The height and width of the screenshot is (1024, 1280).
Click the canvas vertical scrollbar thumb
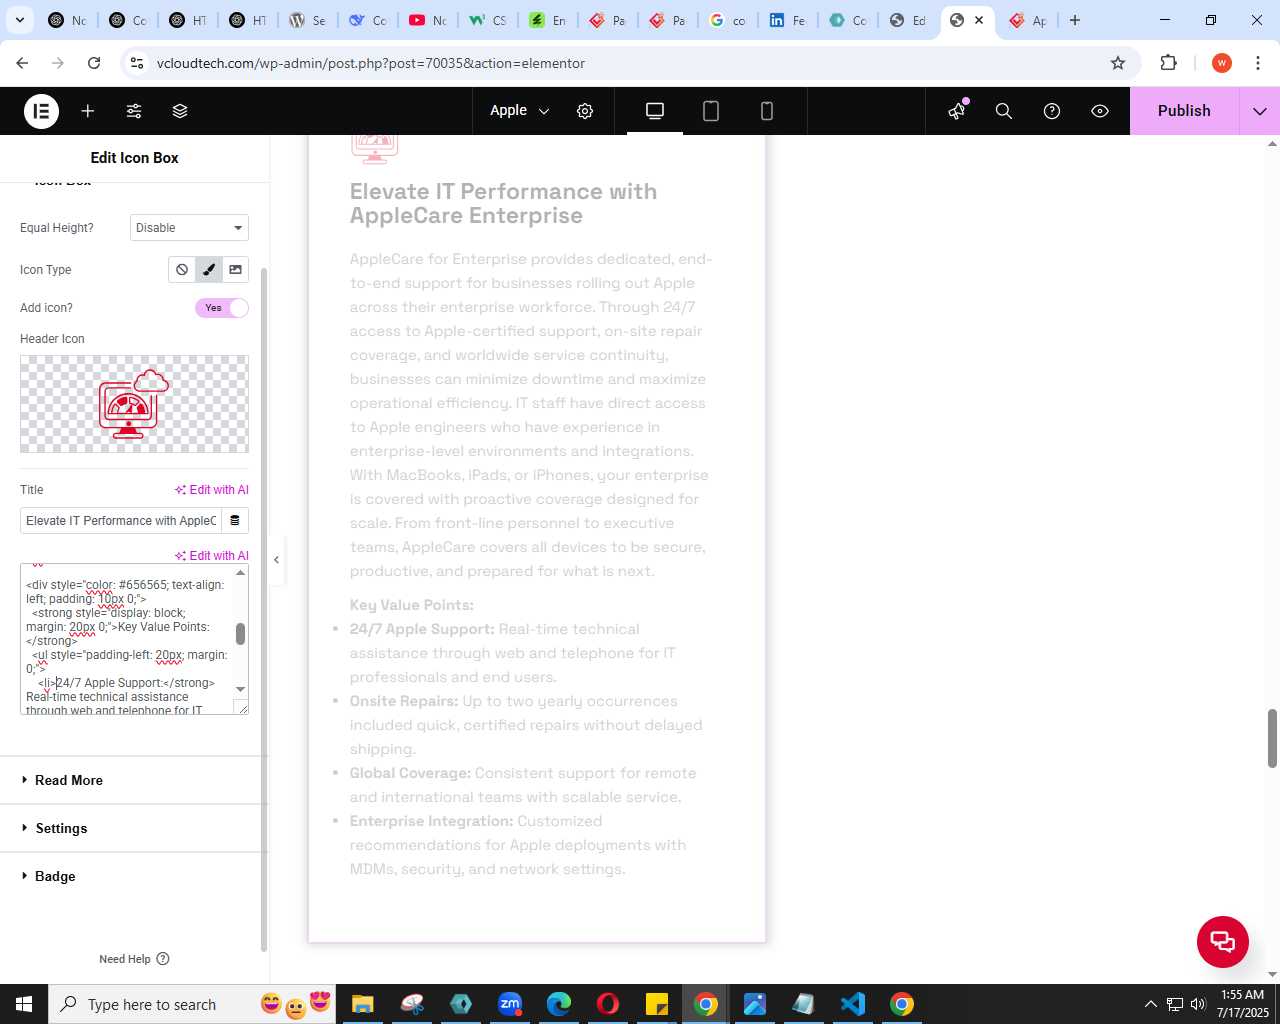[x=1272, y=738]
